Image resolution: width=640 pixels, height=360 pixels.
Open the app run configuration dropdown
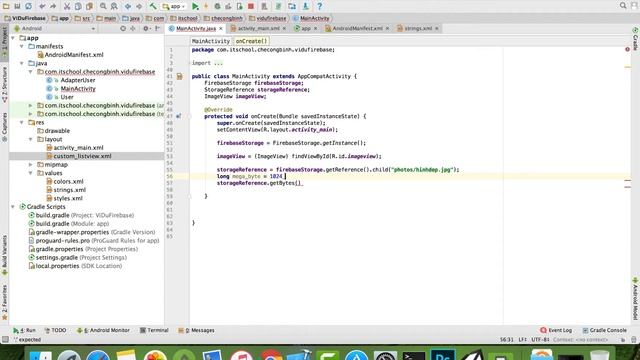point(174,6)
